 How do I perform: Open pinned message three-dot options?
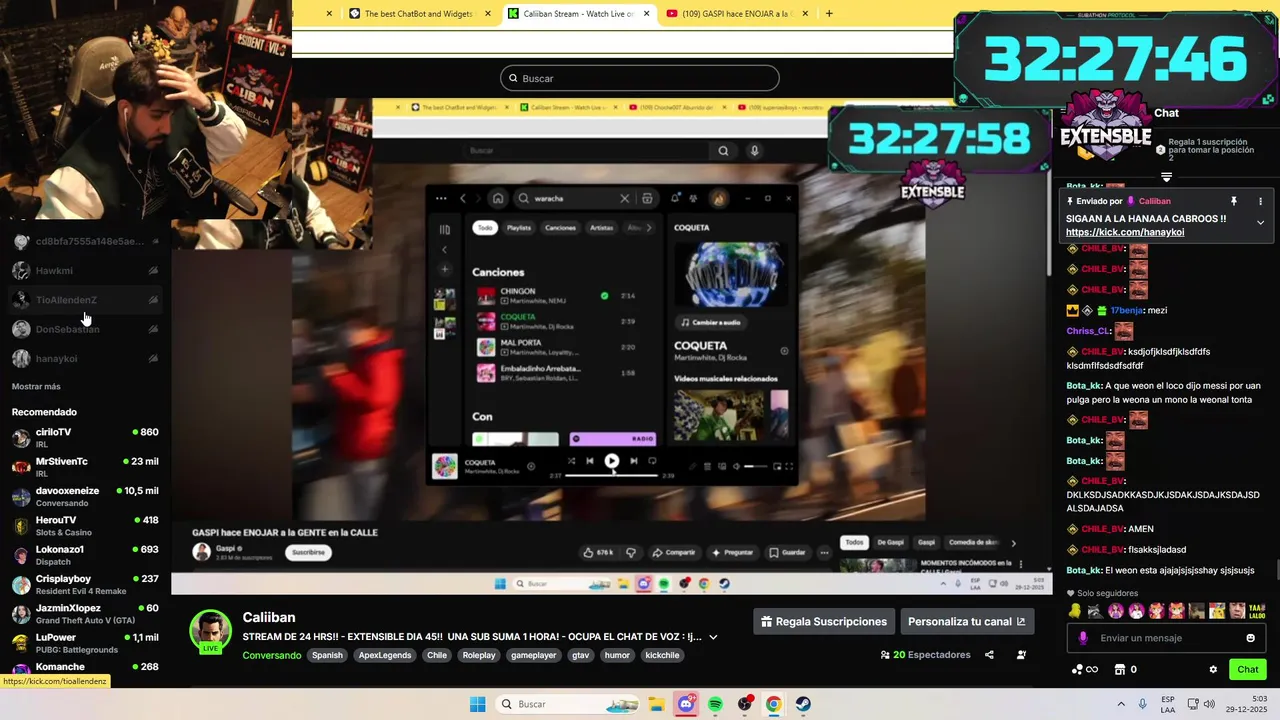[x=1260, y=201]
